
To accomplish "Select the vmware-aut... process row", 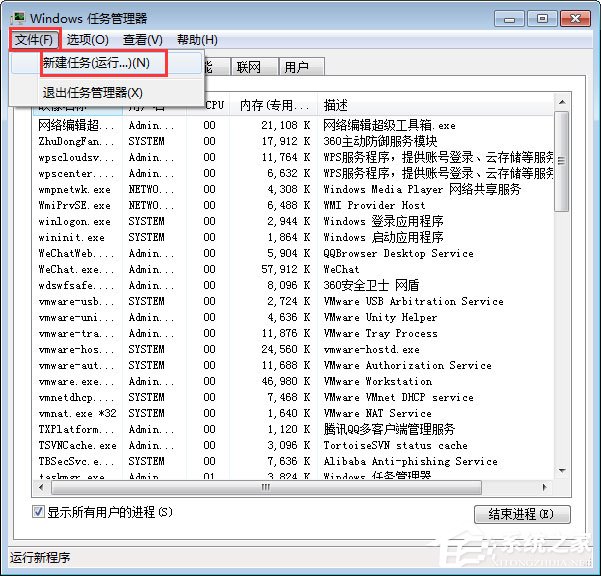I will 293,365.
